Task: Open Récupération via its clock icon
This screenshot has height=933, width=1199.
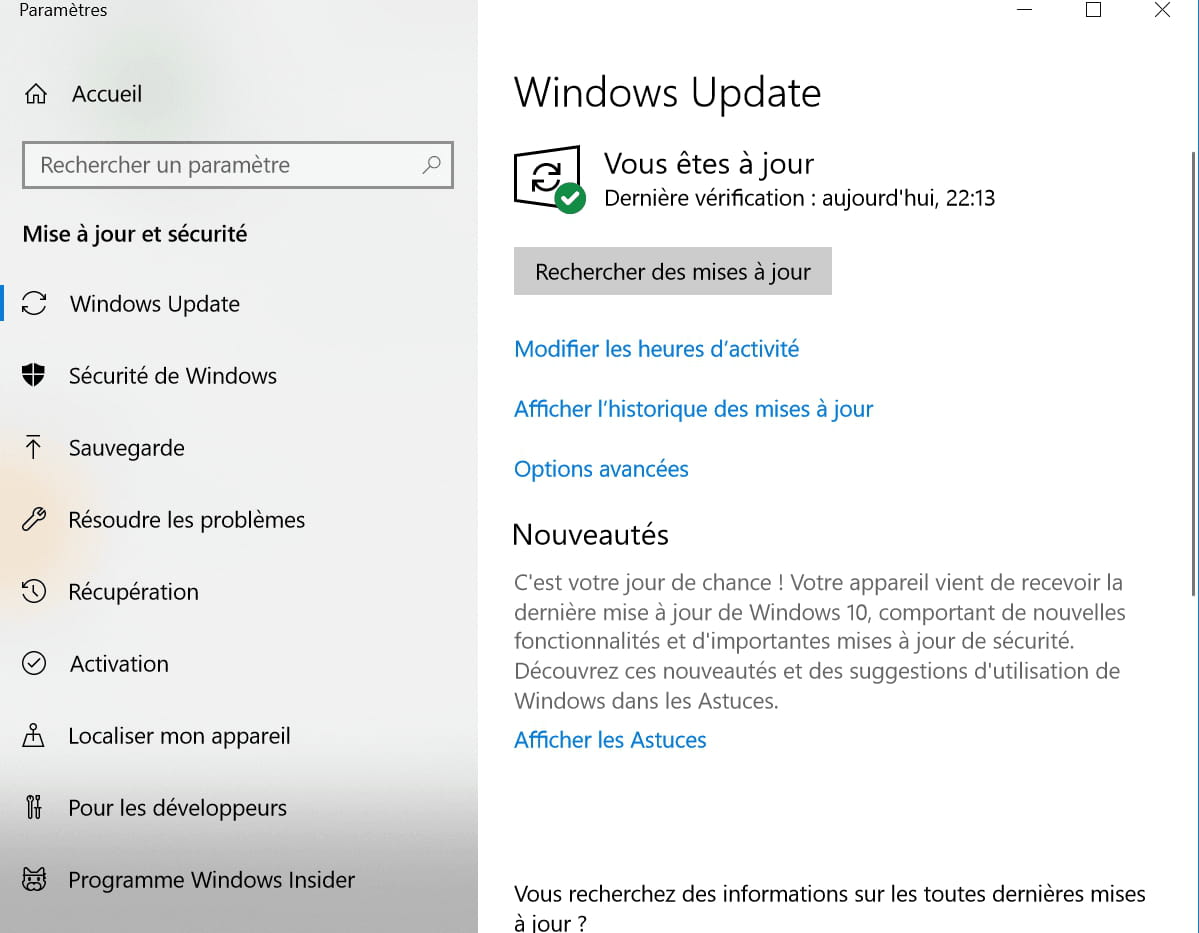Action: coord(34,591)
